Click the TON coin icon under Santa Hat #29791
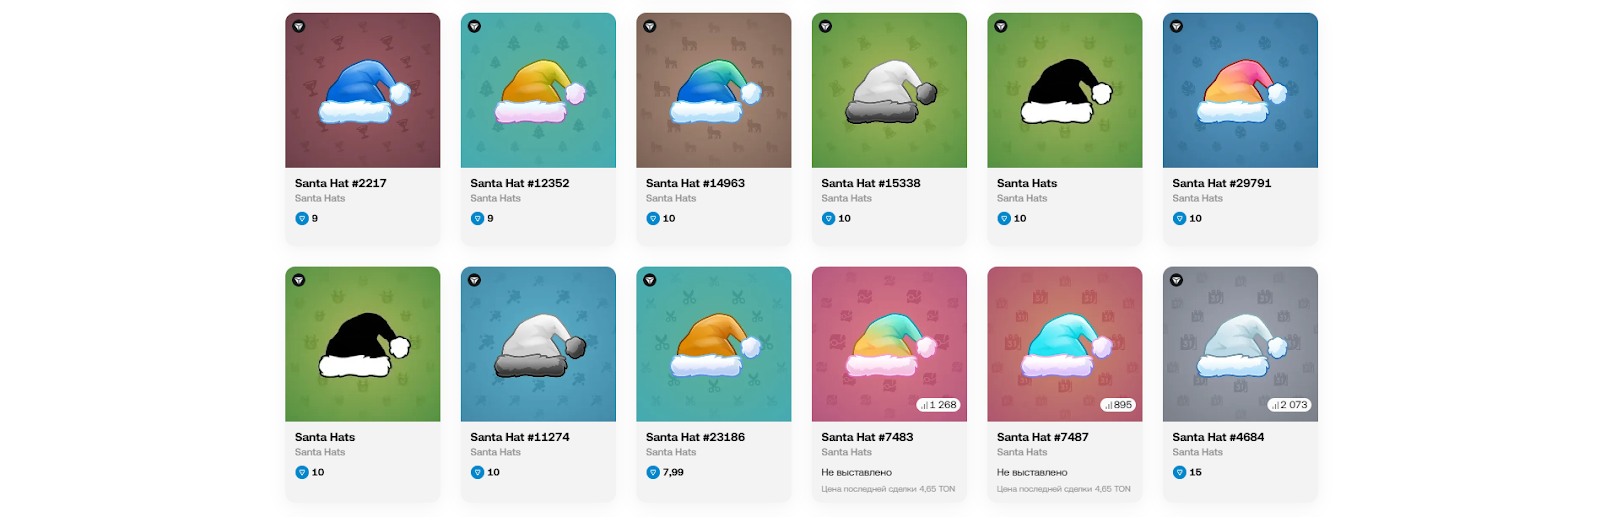Screen dimensions: 1600x517 1179,218
